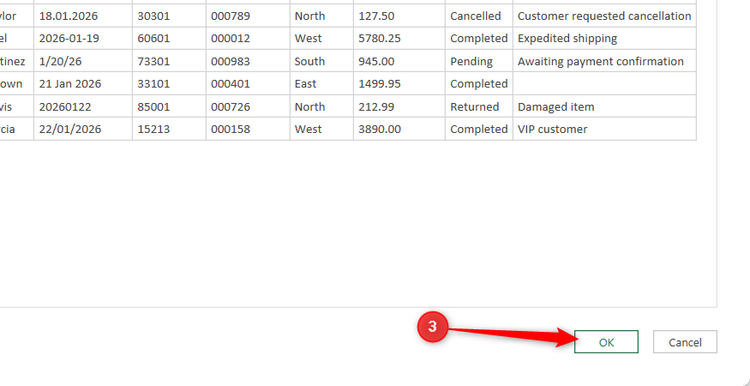Select the date cell 21 Jan 2026
This screenshot has height=386, width=750.
[83, 84]
